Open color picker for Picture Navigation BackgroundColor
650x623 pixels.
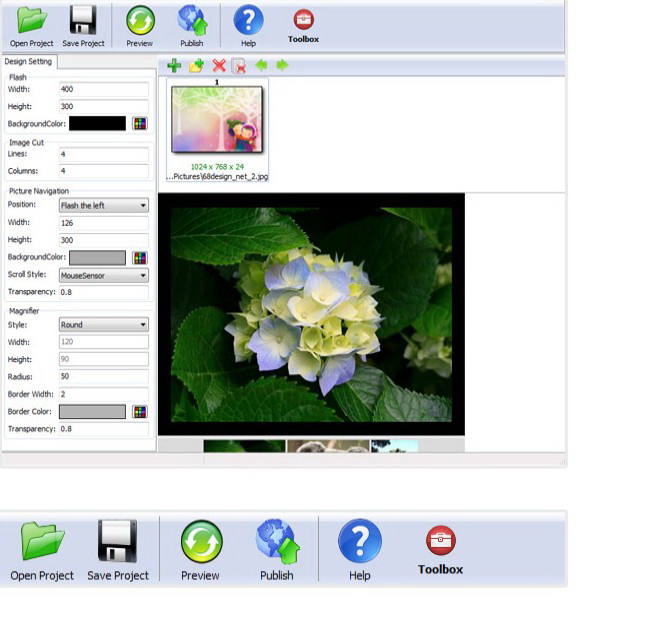click(x=140, y=258)
